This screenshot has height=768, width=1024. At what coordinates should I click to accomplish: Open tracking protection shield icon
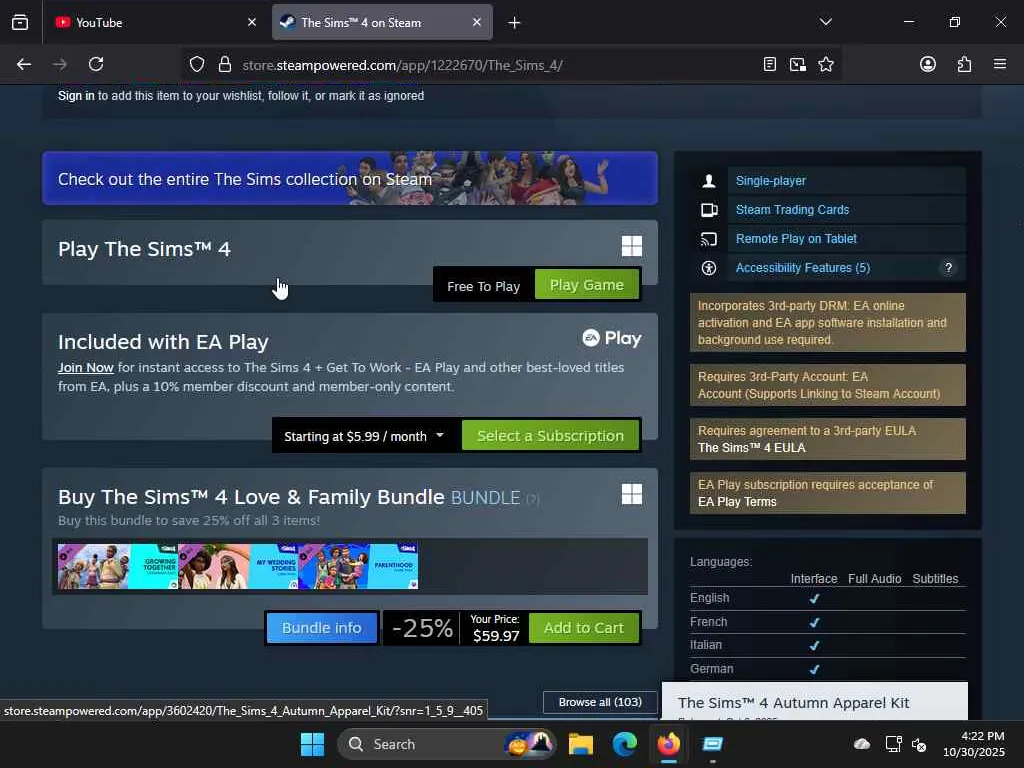click(197, 64)
